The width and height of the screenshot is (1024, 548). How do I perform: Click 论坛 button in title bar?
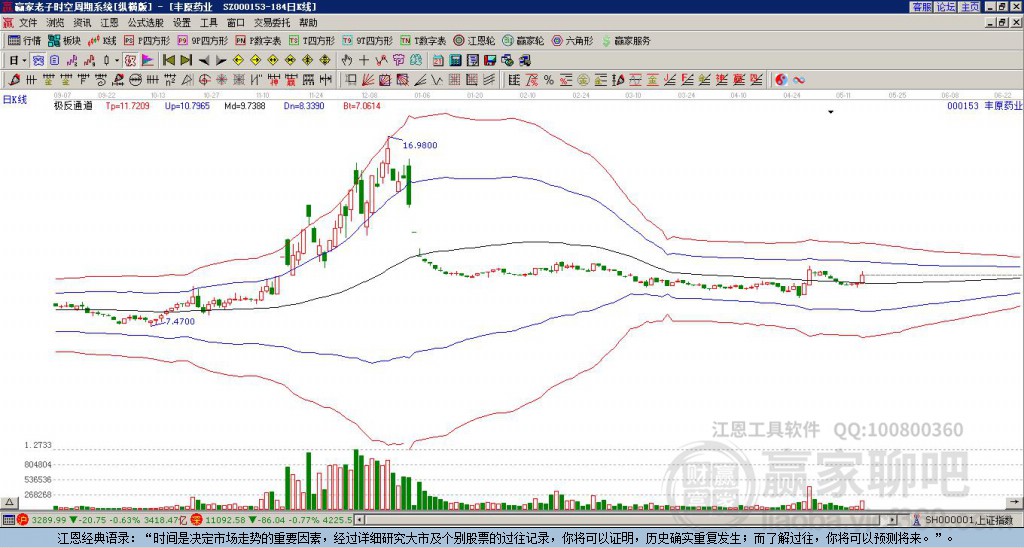point(946,7)
